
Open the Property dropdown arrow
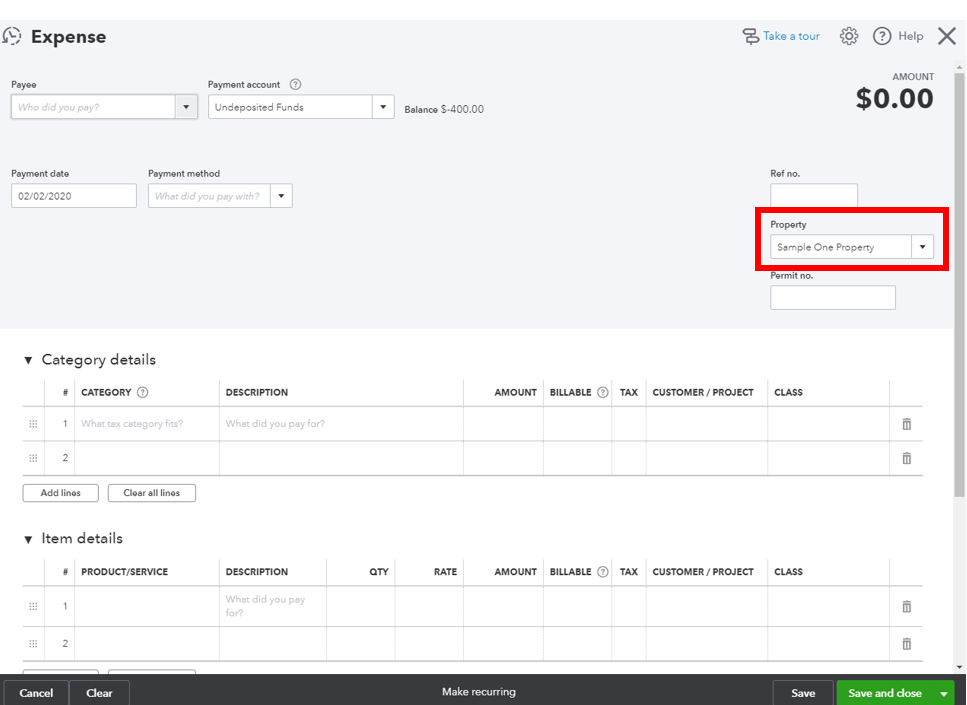[x=923, y=247]
